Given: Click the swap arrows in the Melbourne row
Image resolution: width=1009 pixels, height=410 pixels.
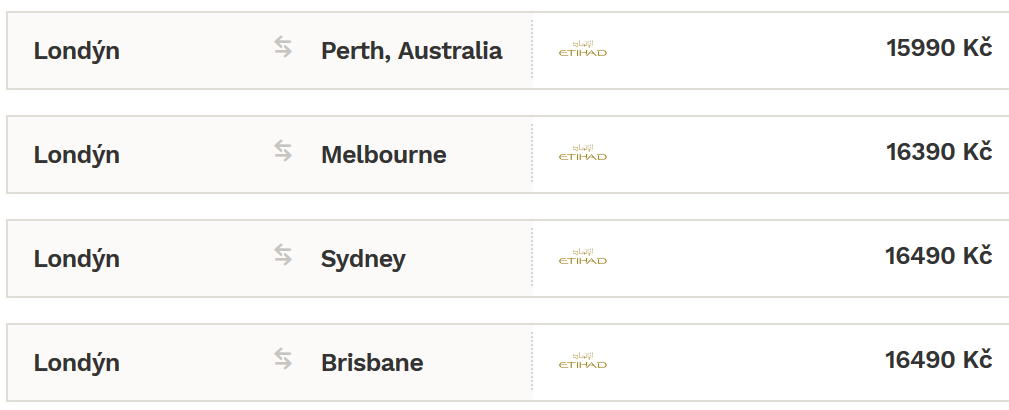Looking at the screenshot, I should click(283, 151).
